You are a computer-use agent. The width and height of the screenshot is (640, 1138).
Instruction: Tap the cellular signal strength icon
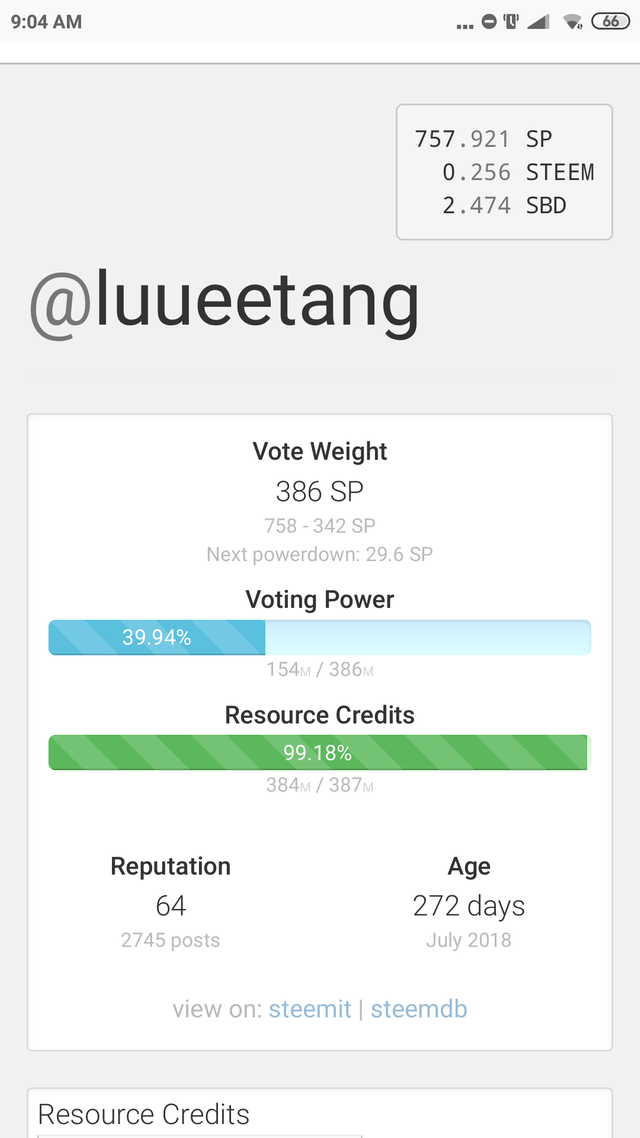tap(538, 22)
